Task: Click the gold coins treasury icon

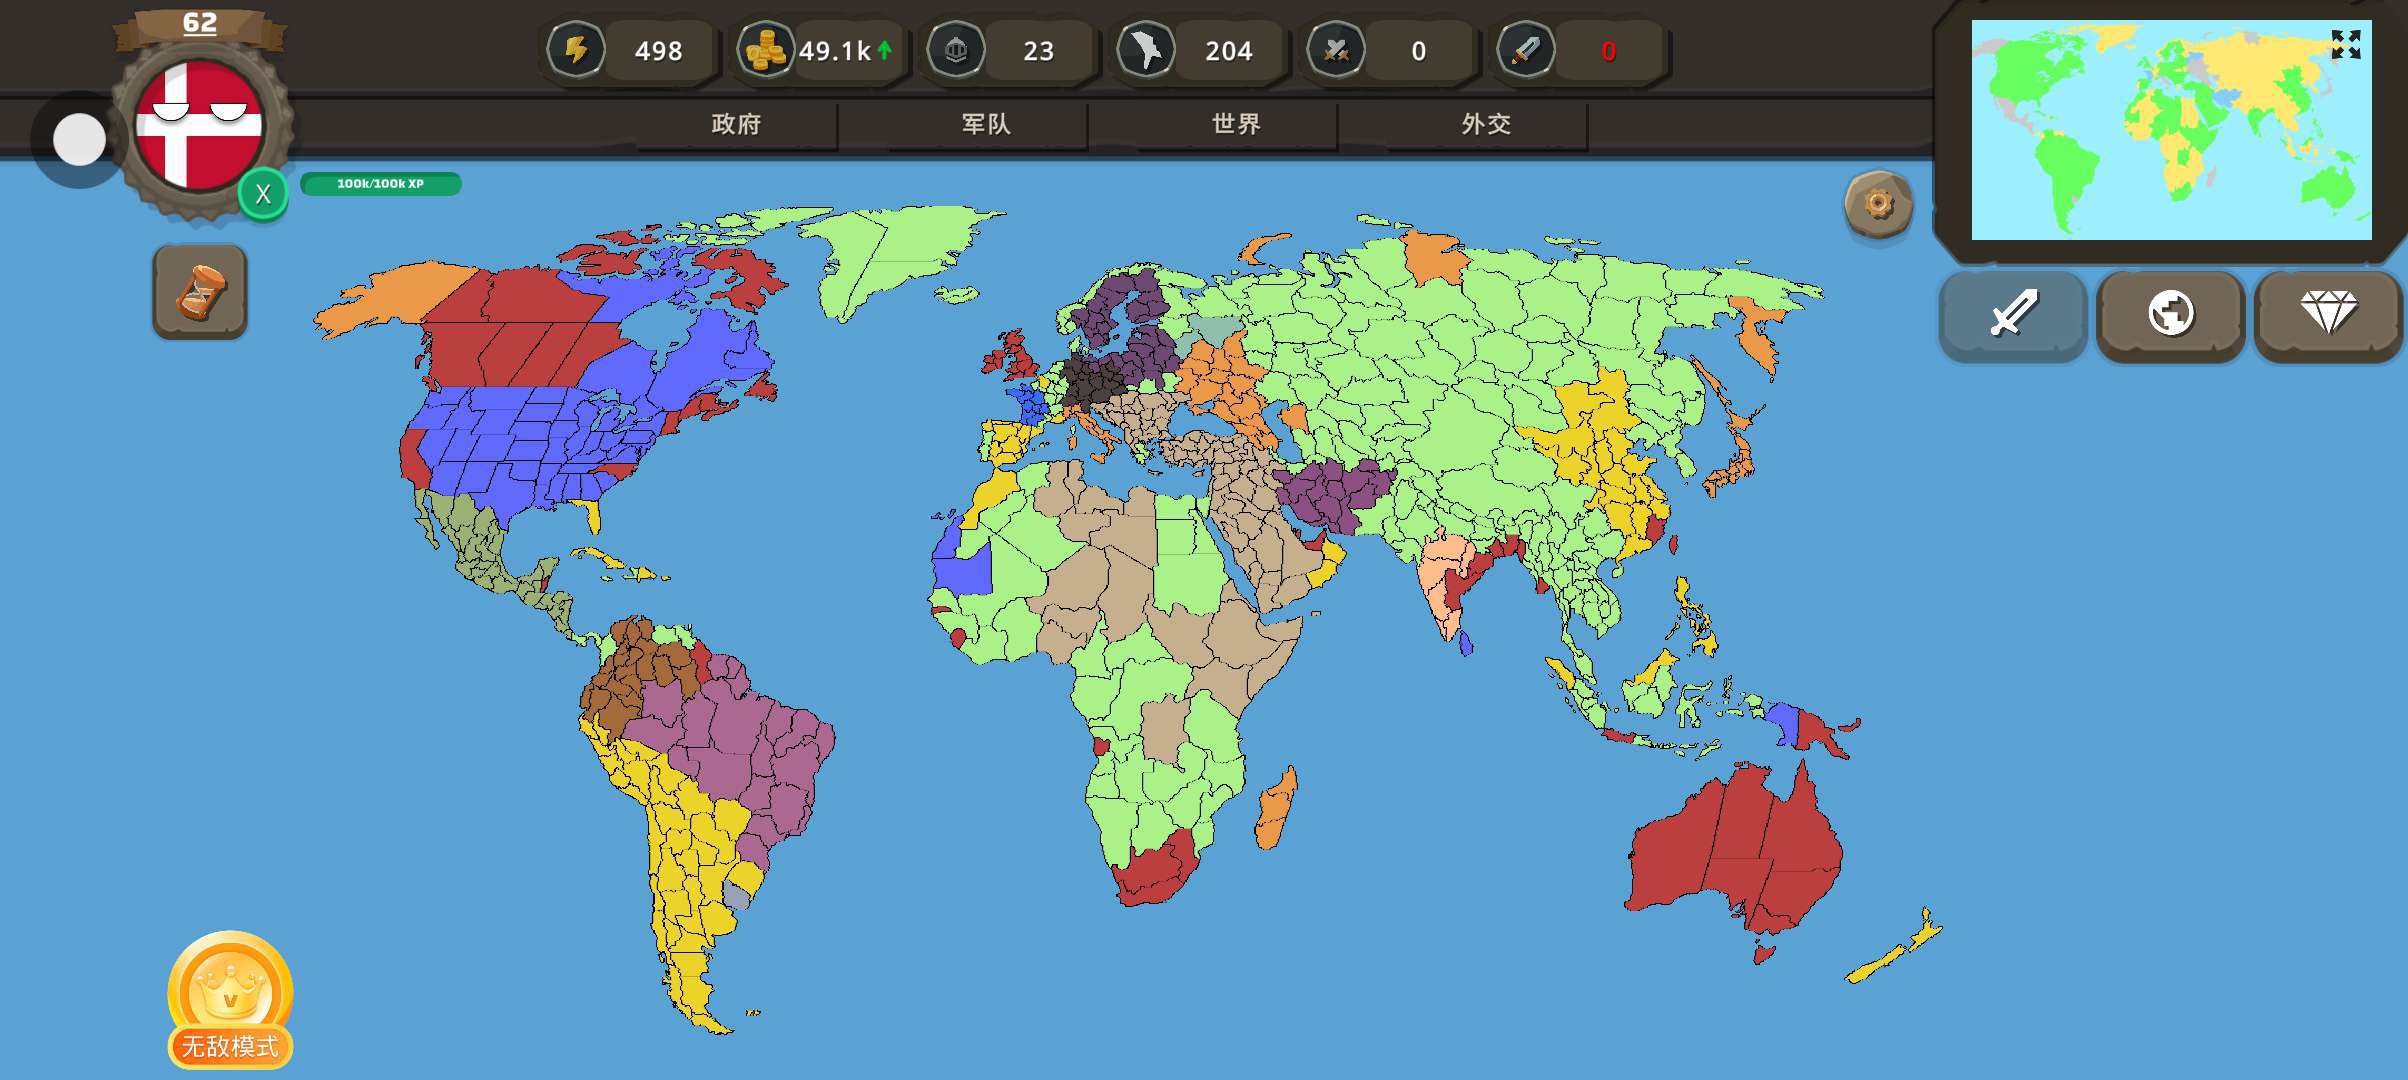Action: [x=765, y=50]
